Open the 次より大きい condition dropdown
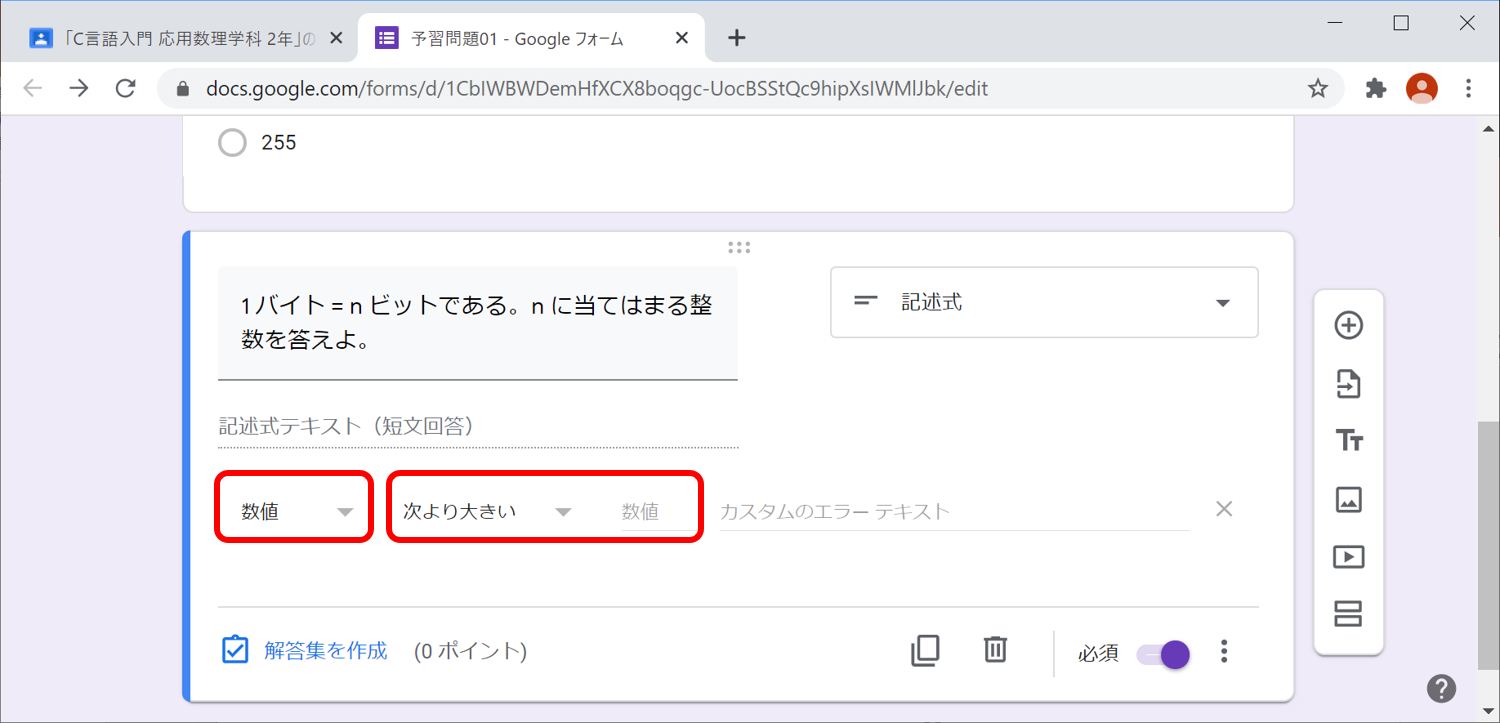The width and height of the screenshot is (1500, 723). (487, 511)
